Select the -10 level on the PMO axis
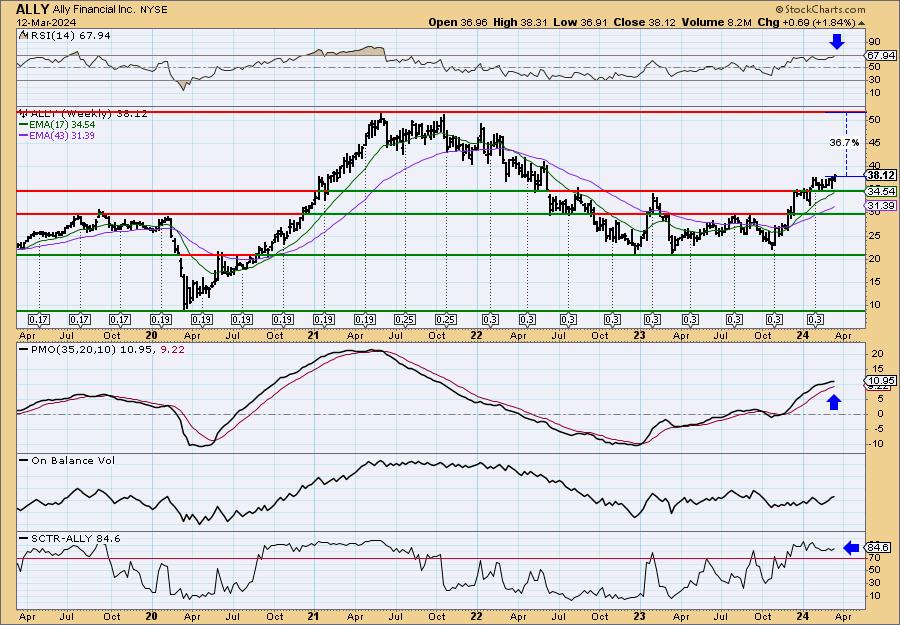900x625 pixels. coord(875,444)
